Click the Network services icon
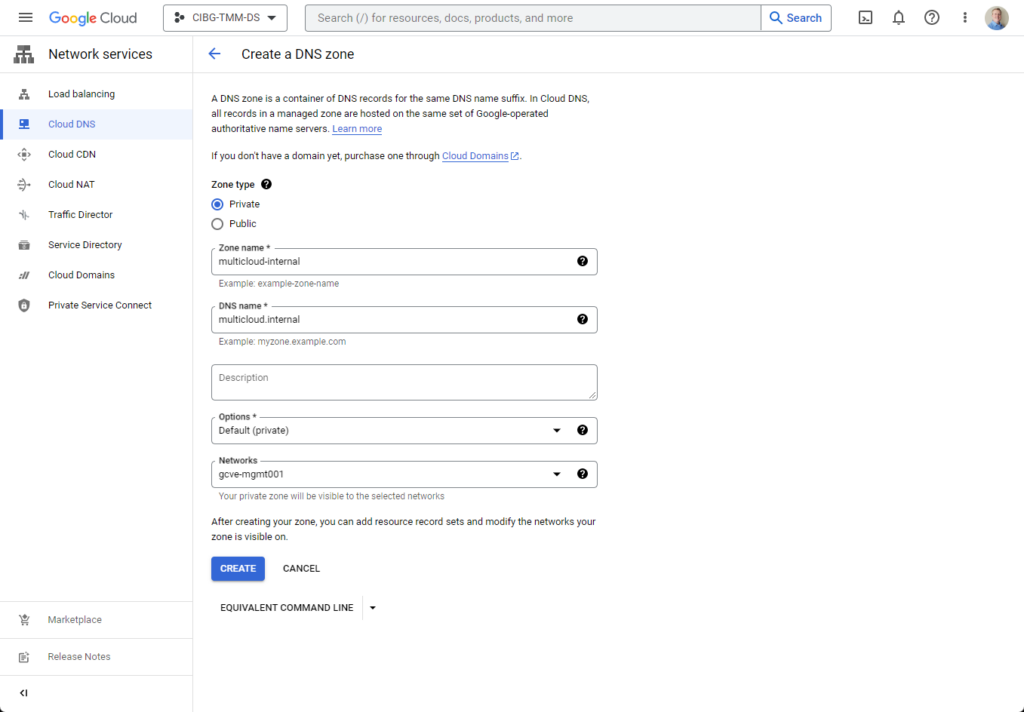Viewport: 1024px width, 712px height. point(24,54)
